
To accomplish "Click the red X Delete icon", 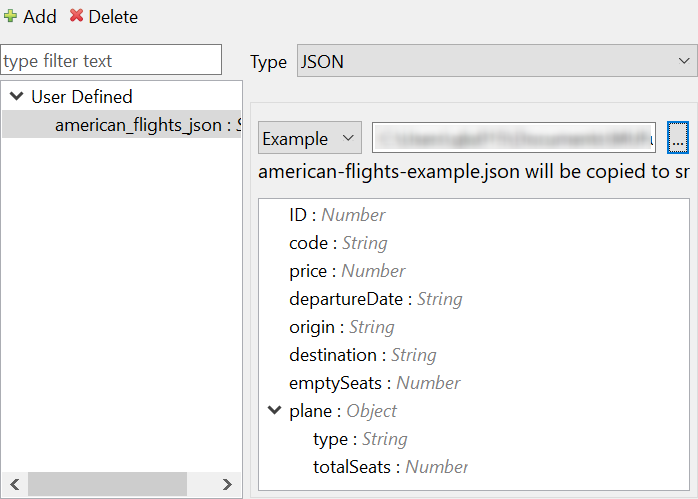I will point(77,16).
